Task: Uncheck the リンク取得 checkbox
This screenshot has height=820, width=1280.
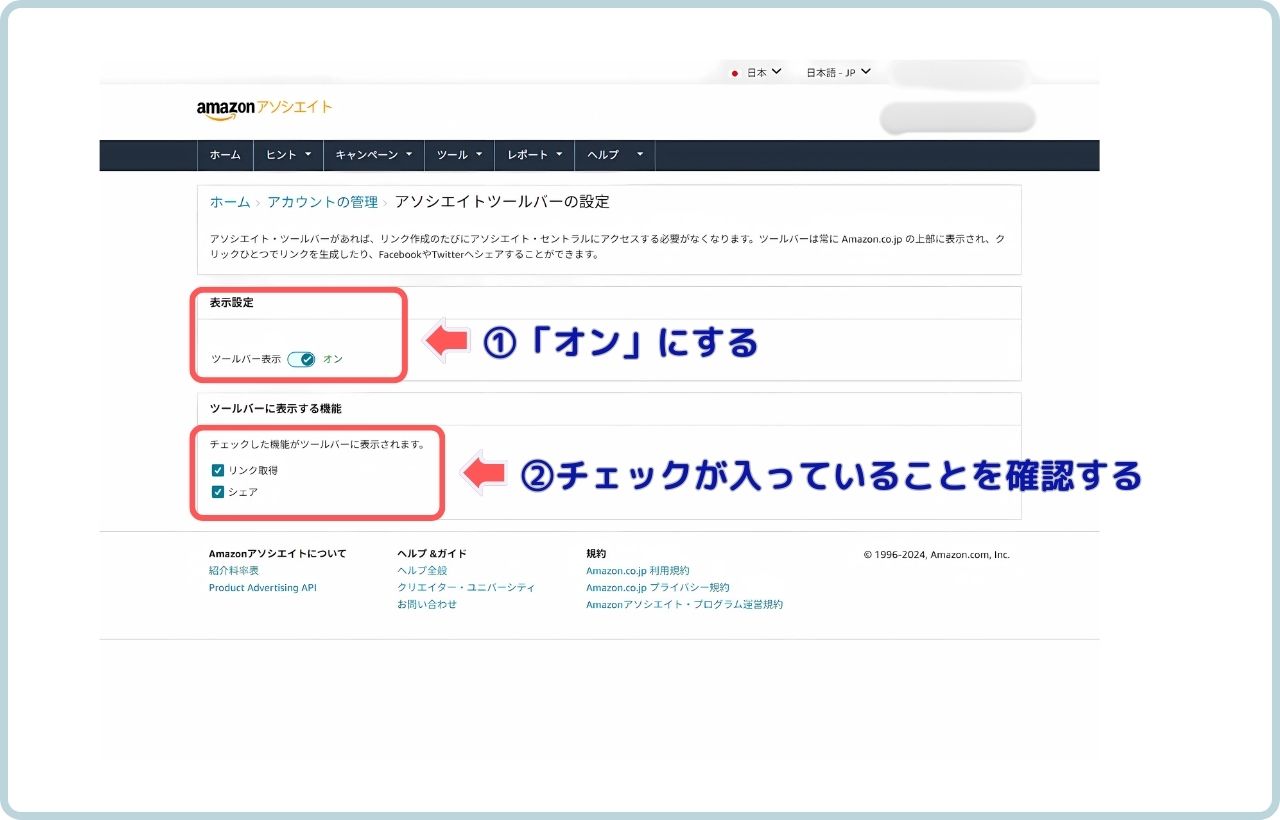Action: point(217,470)
